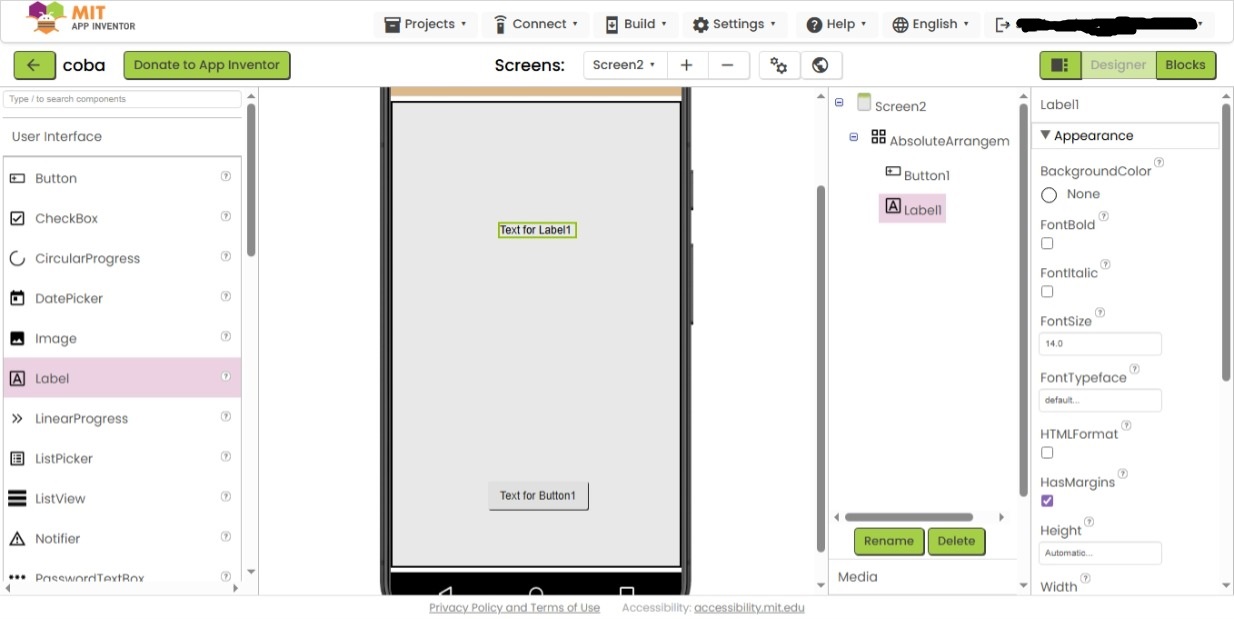Pick BackgroundColor None color swatch
Screen dimensions: 1234x619
pos(1049,195)
